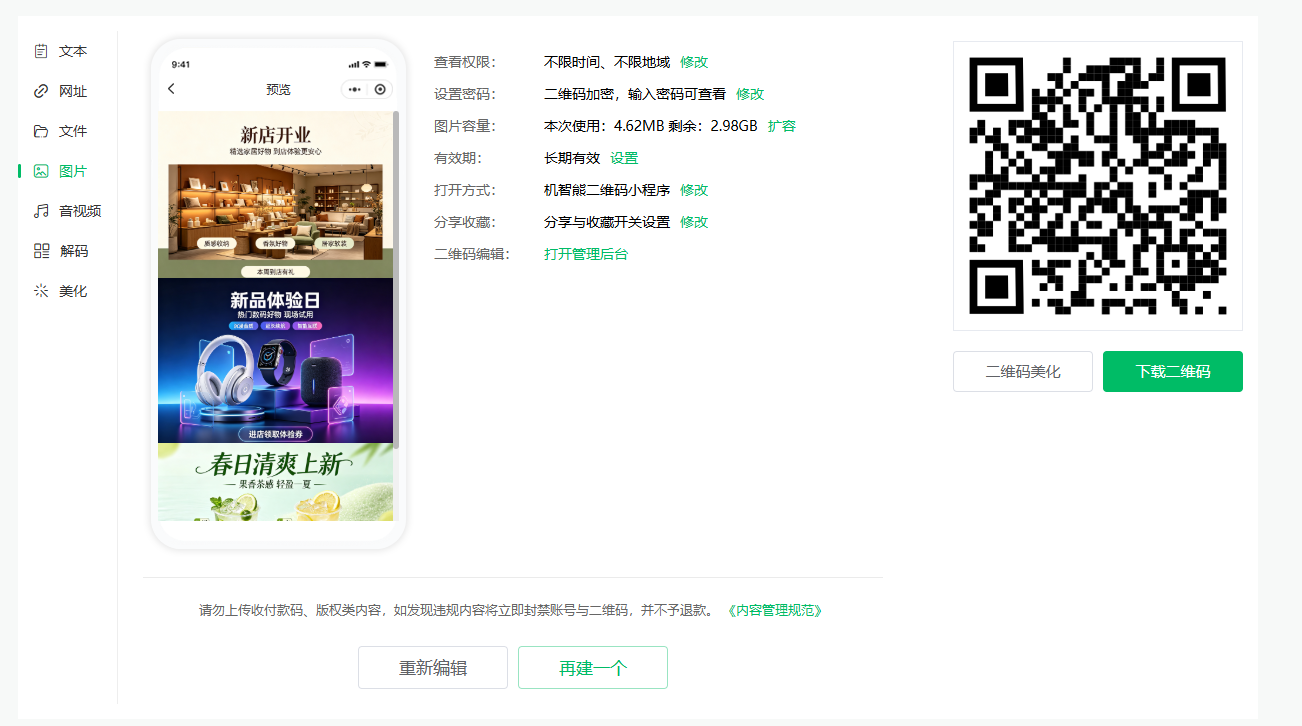The height and width of the screenshot is (726, 1302).
Task: Select the 文件 folder icon in sidebar
Action: [41, 131]
